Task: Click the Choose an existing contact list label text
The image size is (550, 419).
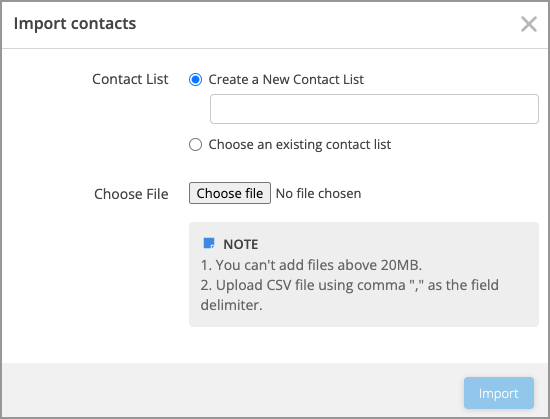Action: (300, 144)
